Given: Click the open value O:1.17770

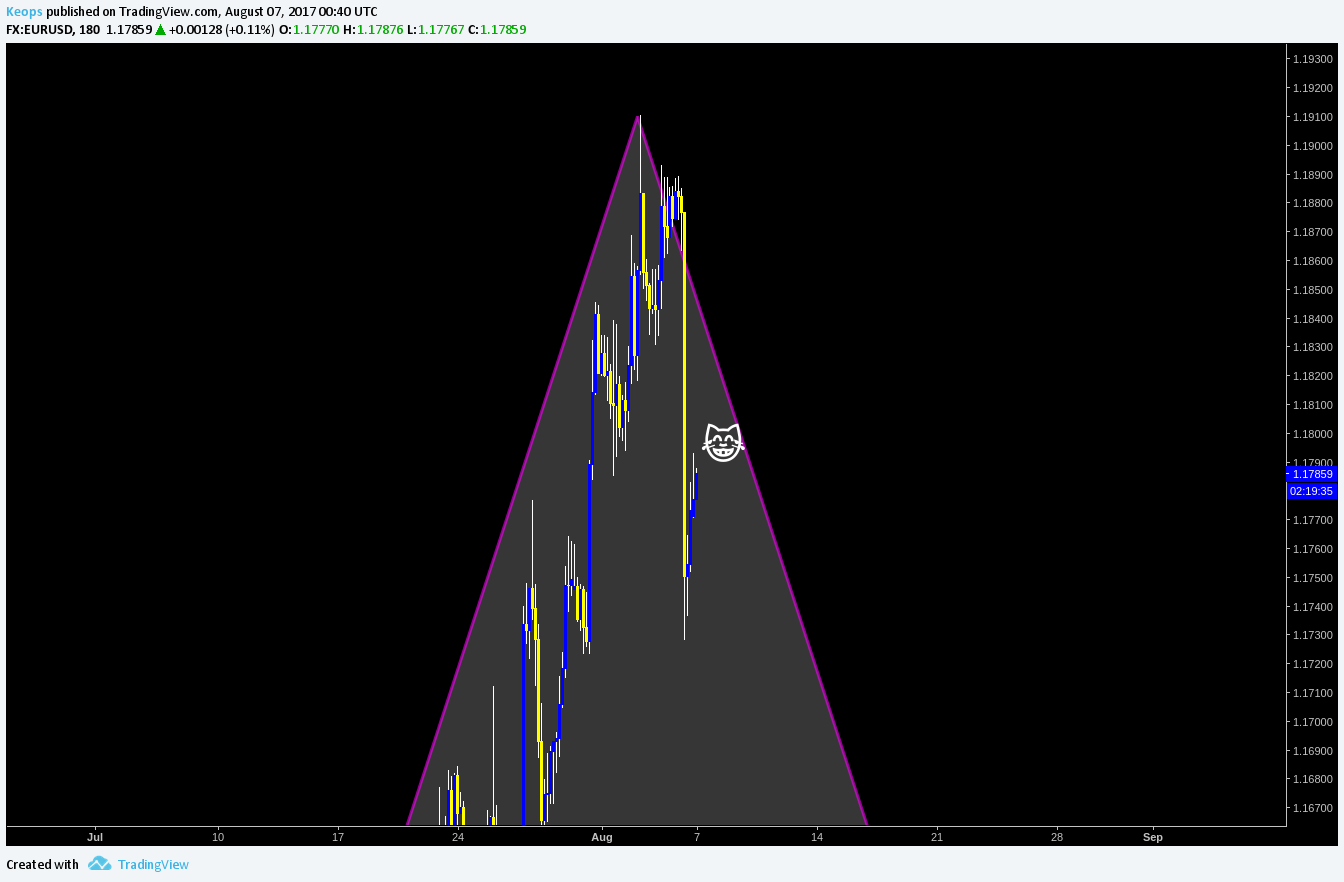Looking at the screenshot, I should pyautogui.click(x=308, y=29).
